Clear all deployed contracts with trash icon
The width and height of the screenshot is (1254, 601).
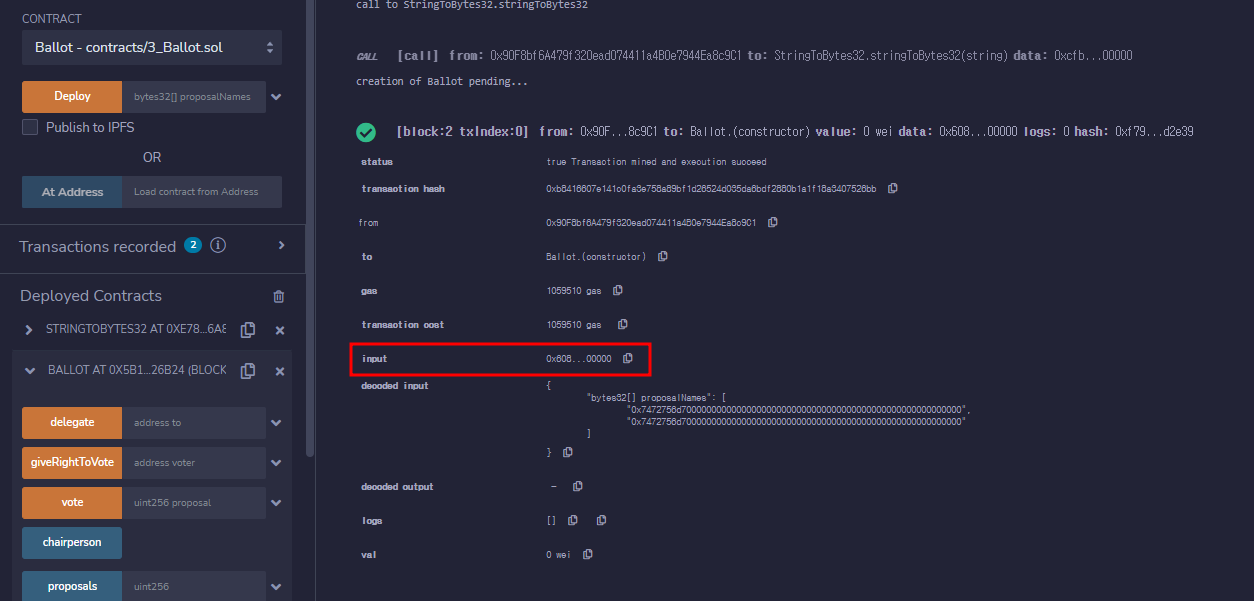[279, 296]
